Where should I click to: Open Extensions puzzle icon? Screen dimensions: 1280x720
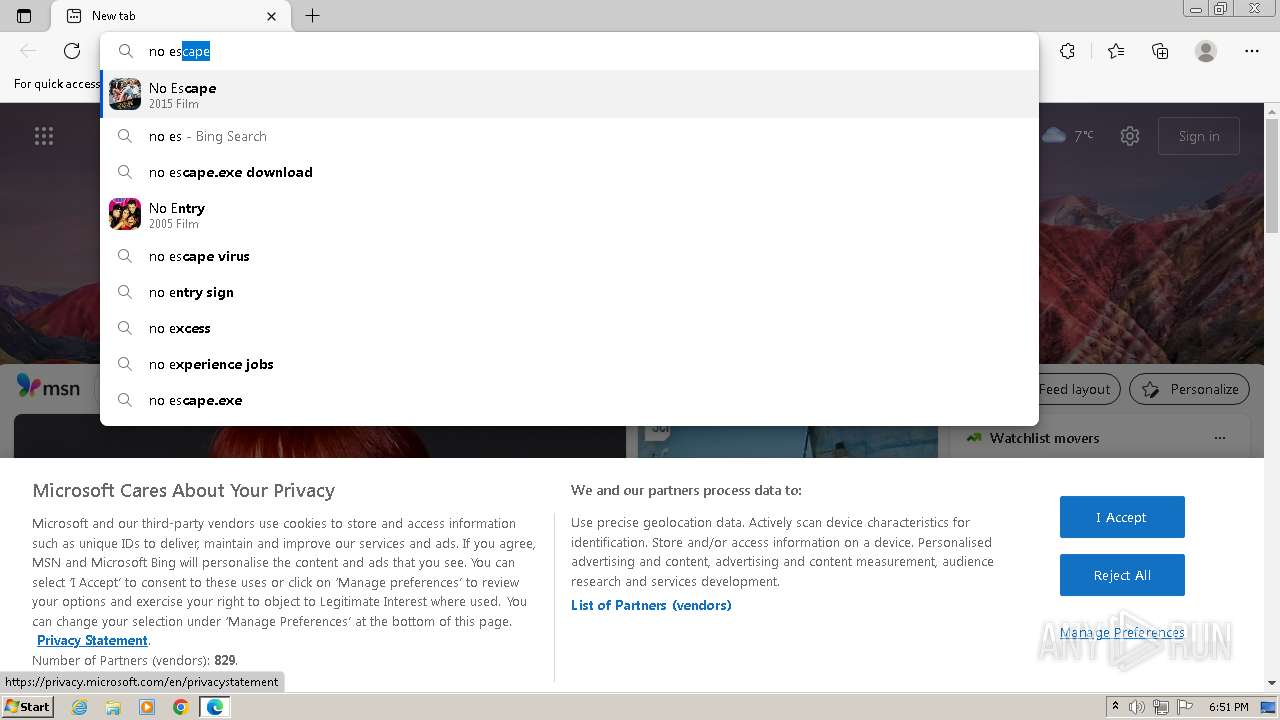pos(1067,51)
